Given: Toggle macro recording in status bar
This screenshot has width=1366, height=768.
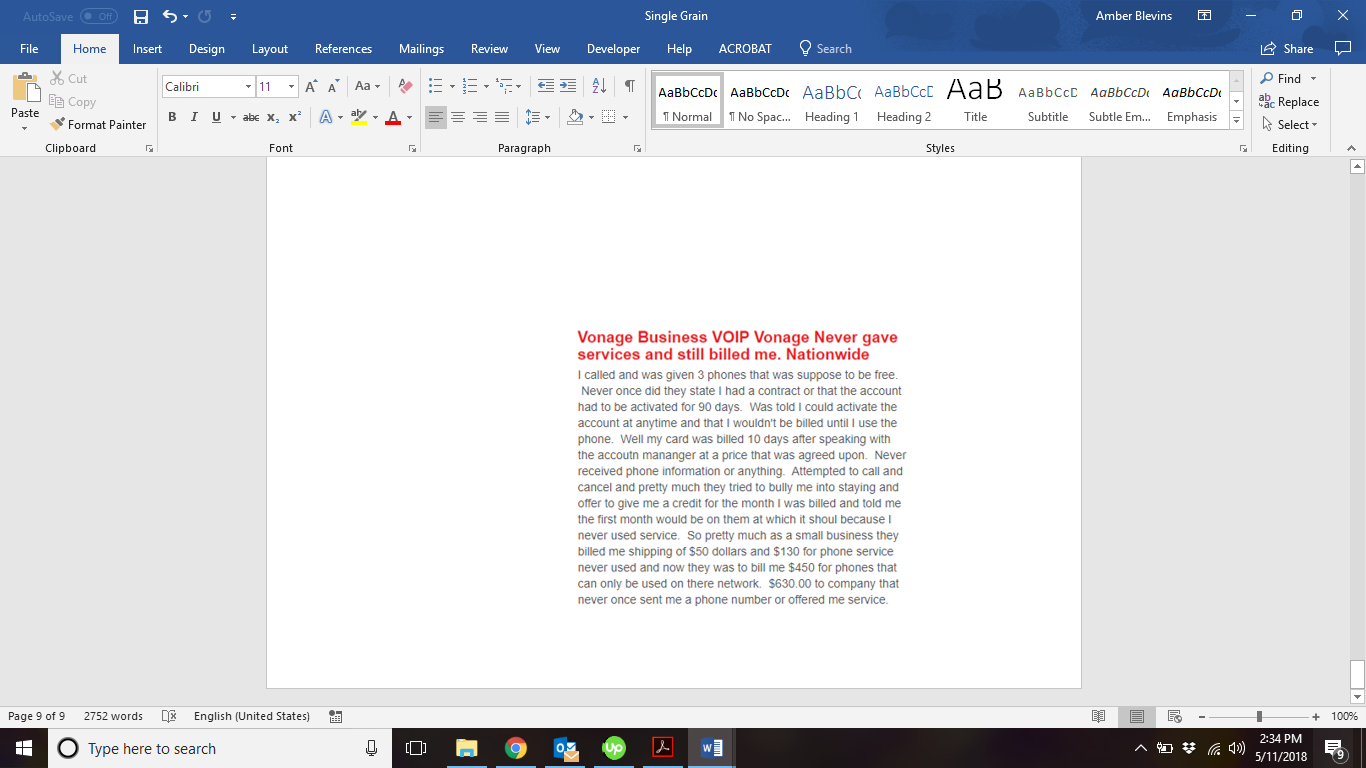Looking at the screenshot, I should tap(336, 716).
